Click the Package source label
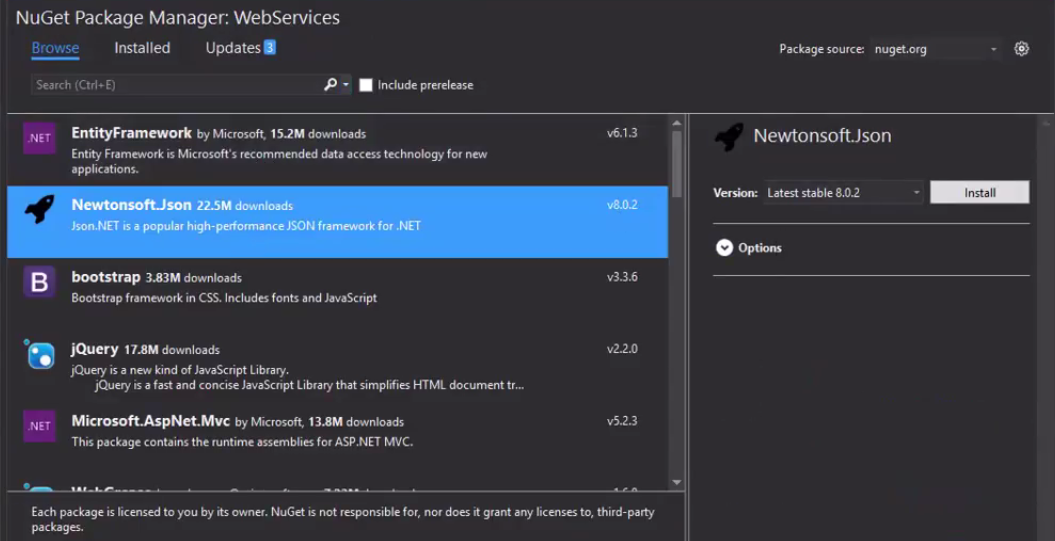This screenshot has height=541, width=1055. (x=822, y=49)
